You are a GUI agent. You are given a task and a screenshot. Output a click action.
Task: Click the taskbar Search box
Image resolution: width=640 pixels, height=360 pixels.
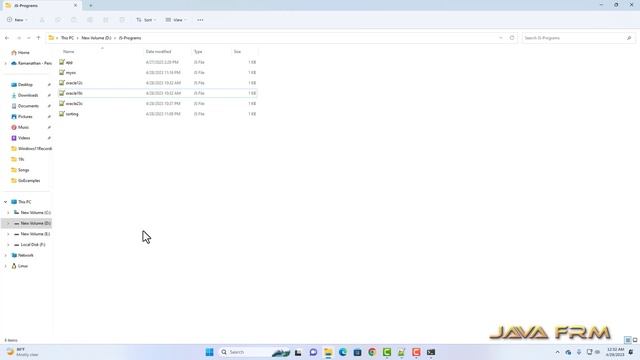point(254,352)
